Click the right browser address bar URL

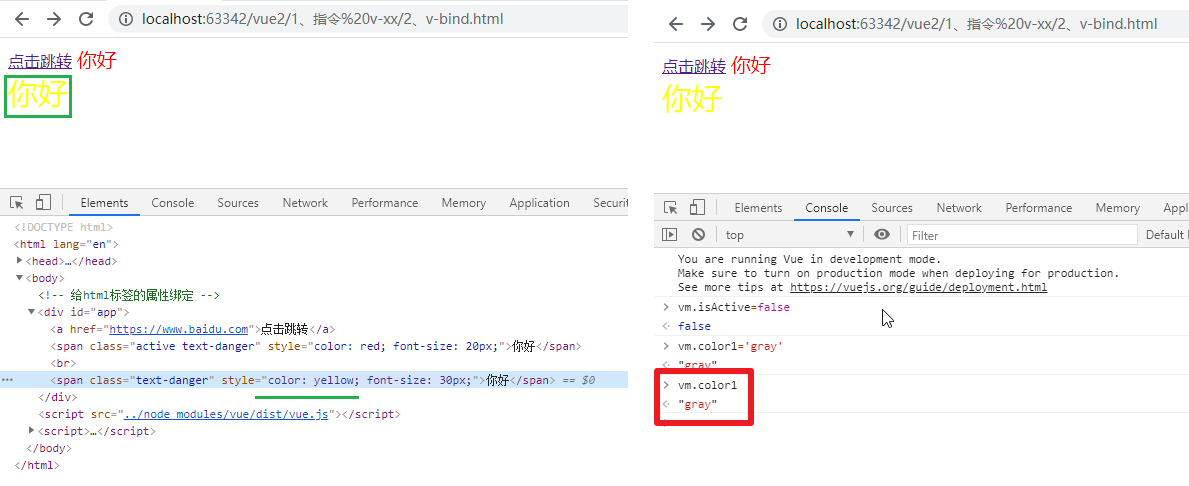977,24
